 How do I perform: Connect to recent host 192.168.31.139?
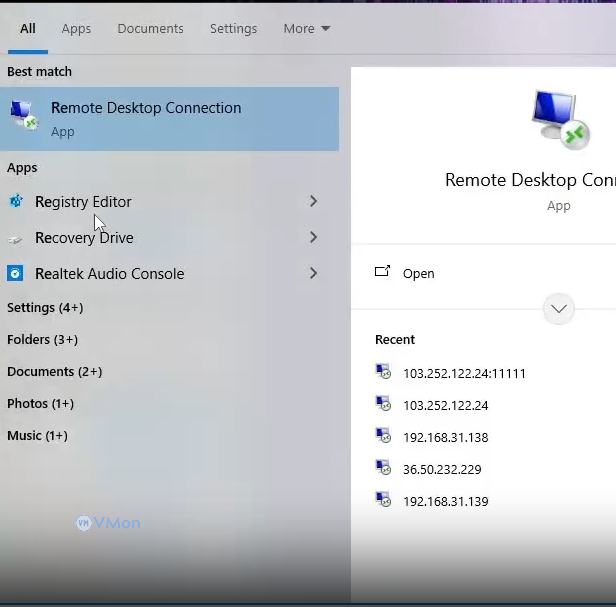445,501
